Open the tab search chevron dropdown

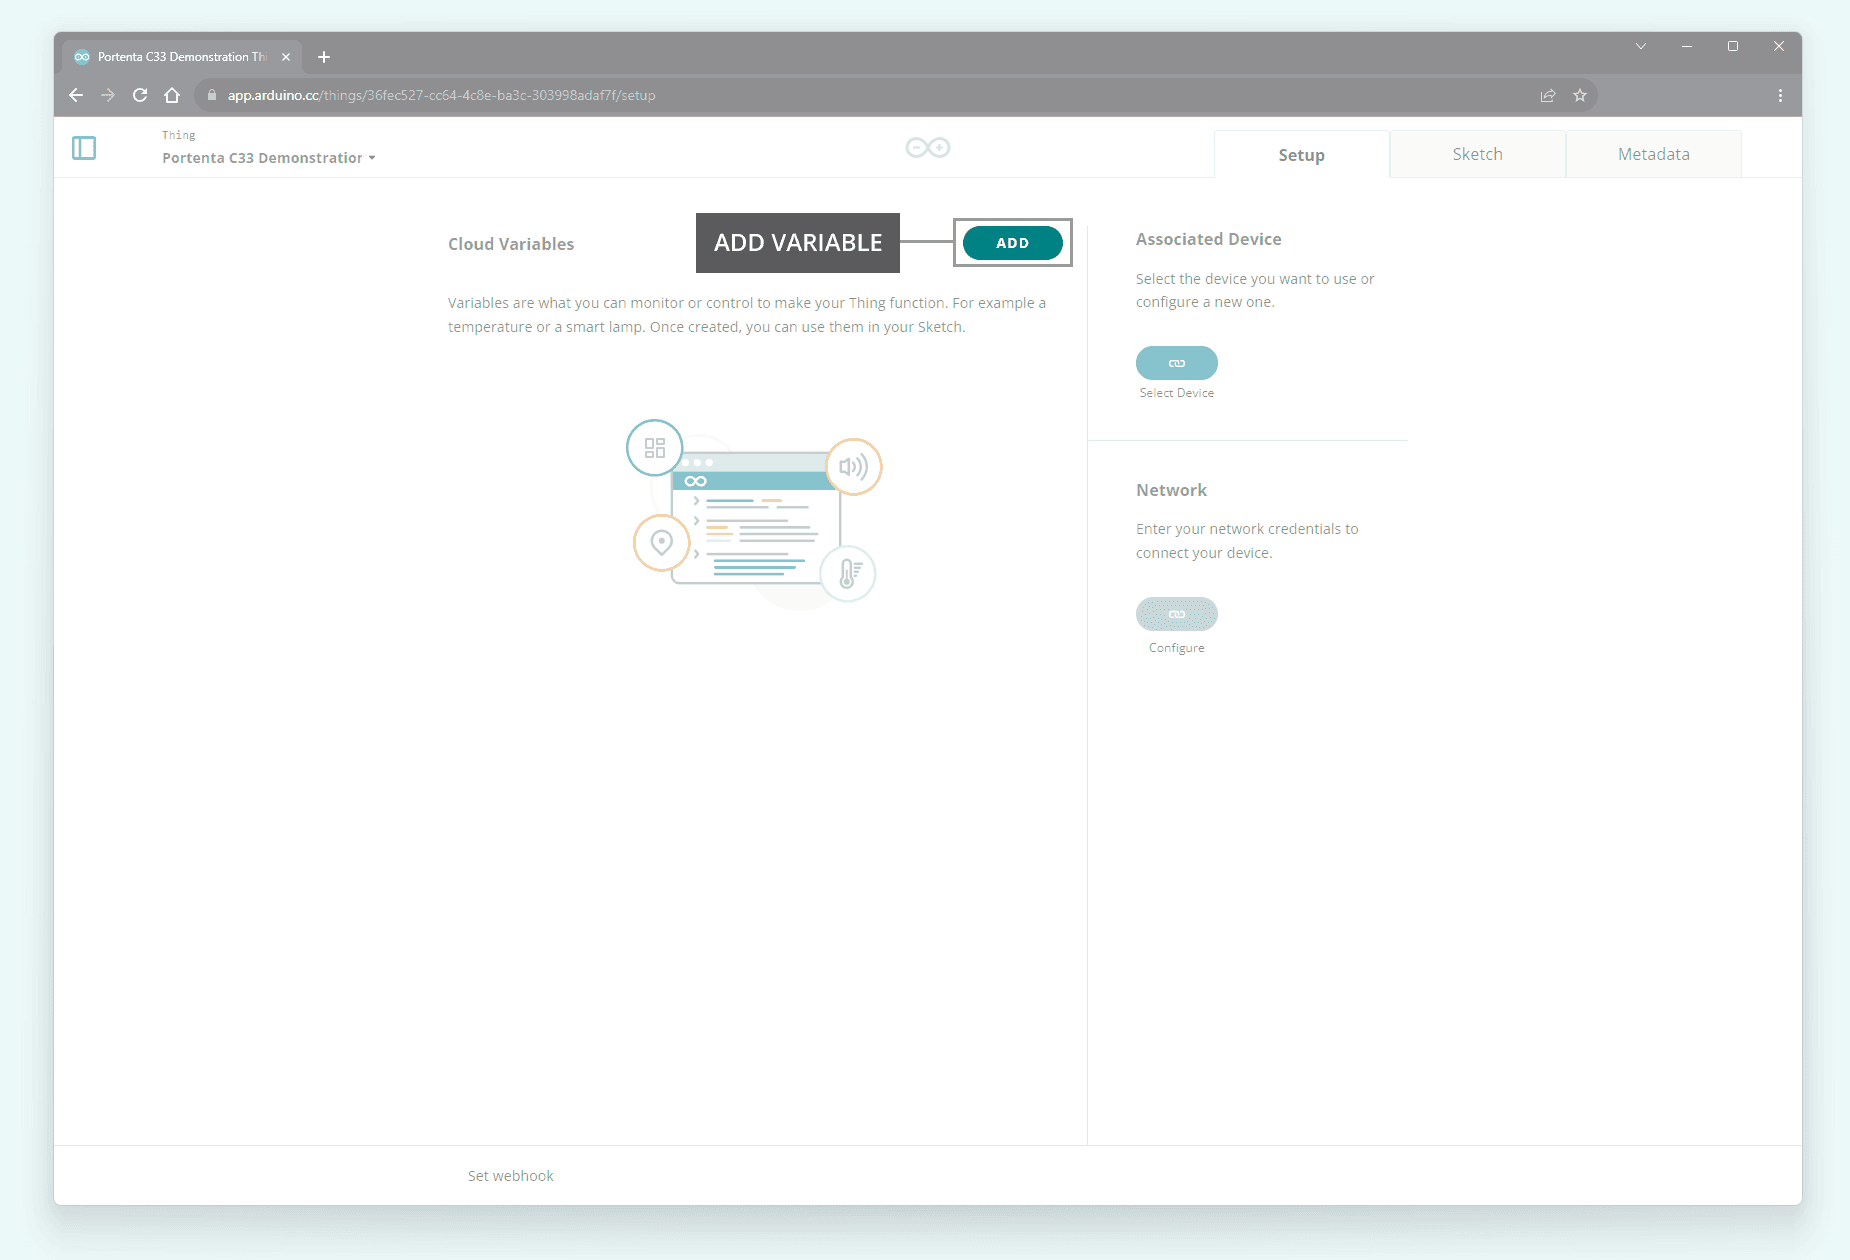[x=1641, y=46]
